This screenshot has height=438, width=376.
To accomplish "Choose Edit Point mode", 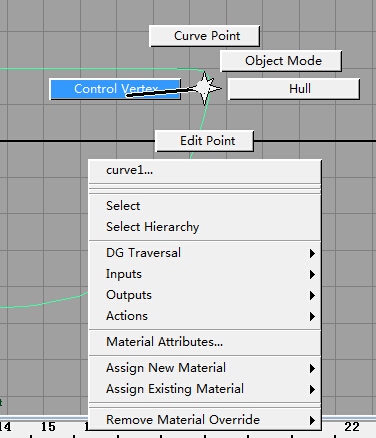I will click(x=205, y=141).
